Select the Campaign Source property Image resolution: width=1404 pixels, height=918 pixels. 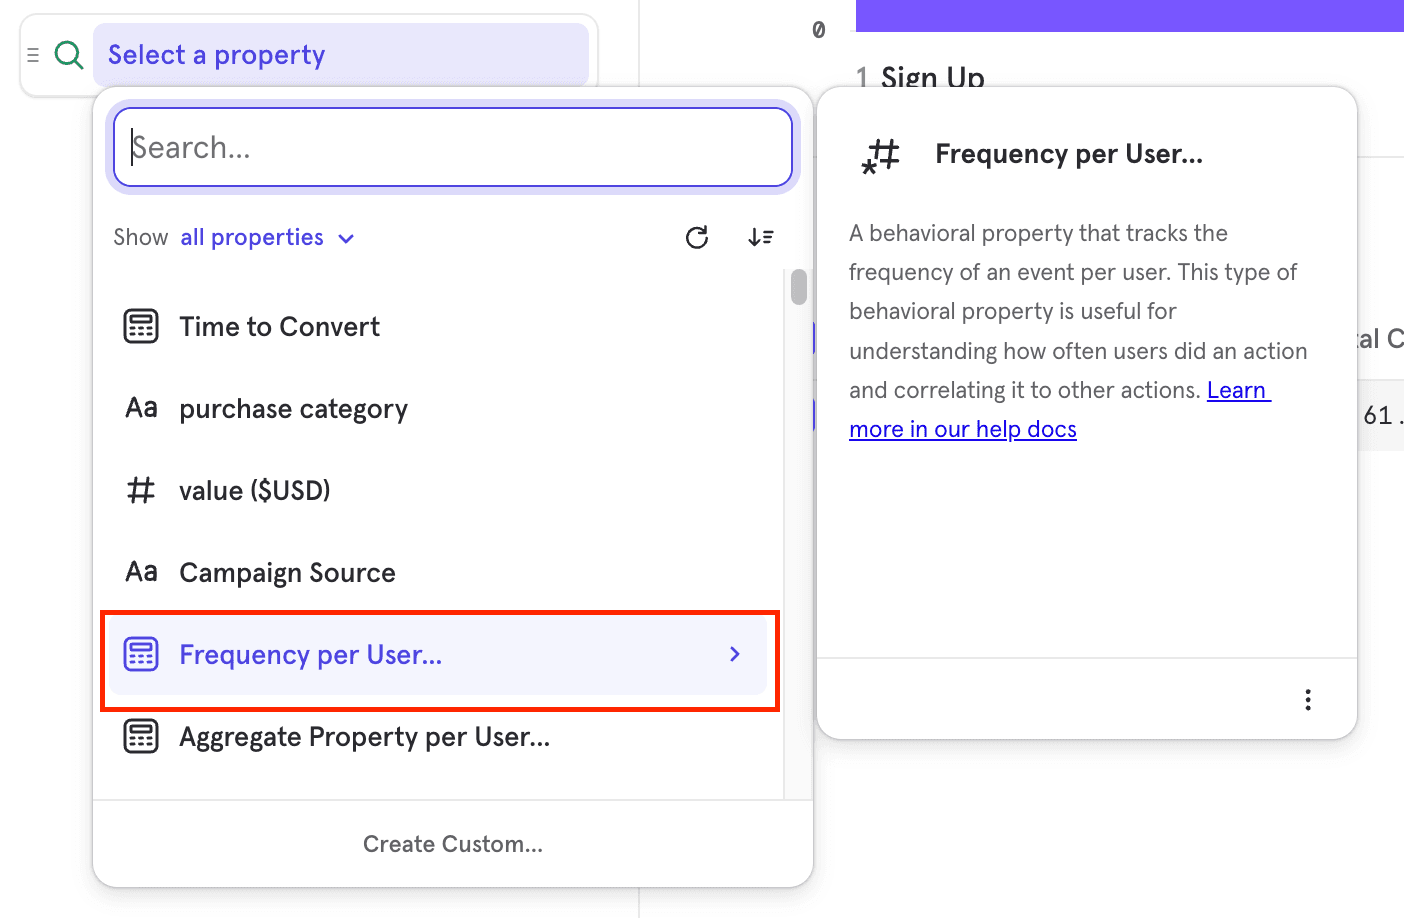287,571
